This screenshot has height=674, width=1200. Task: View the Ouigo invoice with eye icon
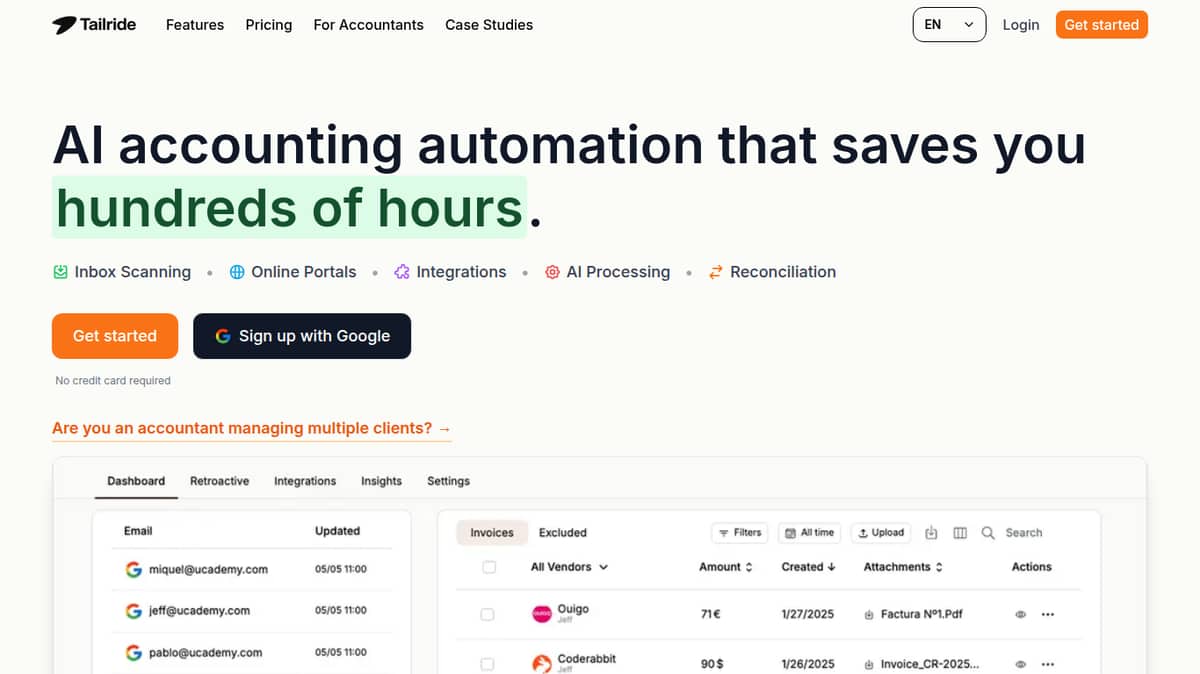tap(1020, 614)
